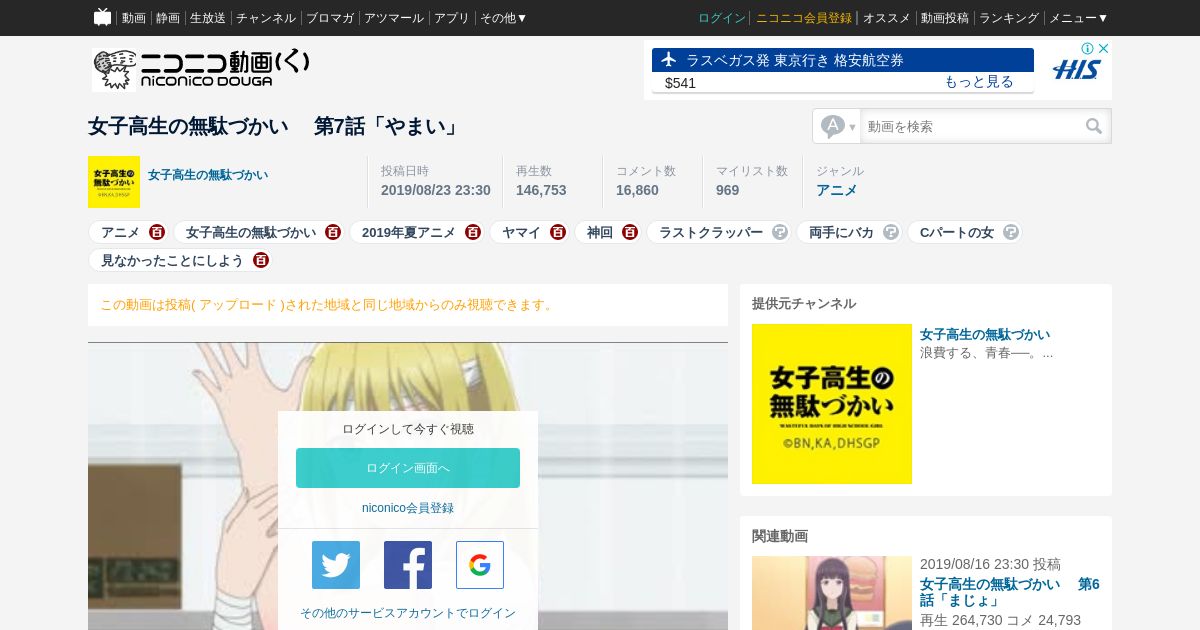1200x630 pixels.
Task: Open dictionary icon for 2019年夏アニメ tag
Action: tap(473, 232)
